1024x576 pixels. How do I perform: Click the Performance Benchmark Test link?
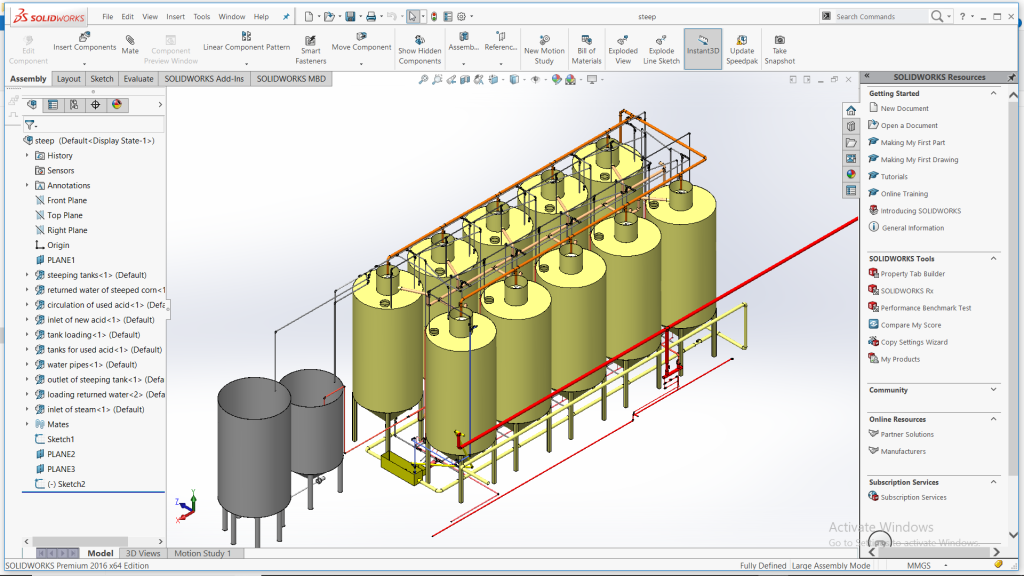(925, 308)
